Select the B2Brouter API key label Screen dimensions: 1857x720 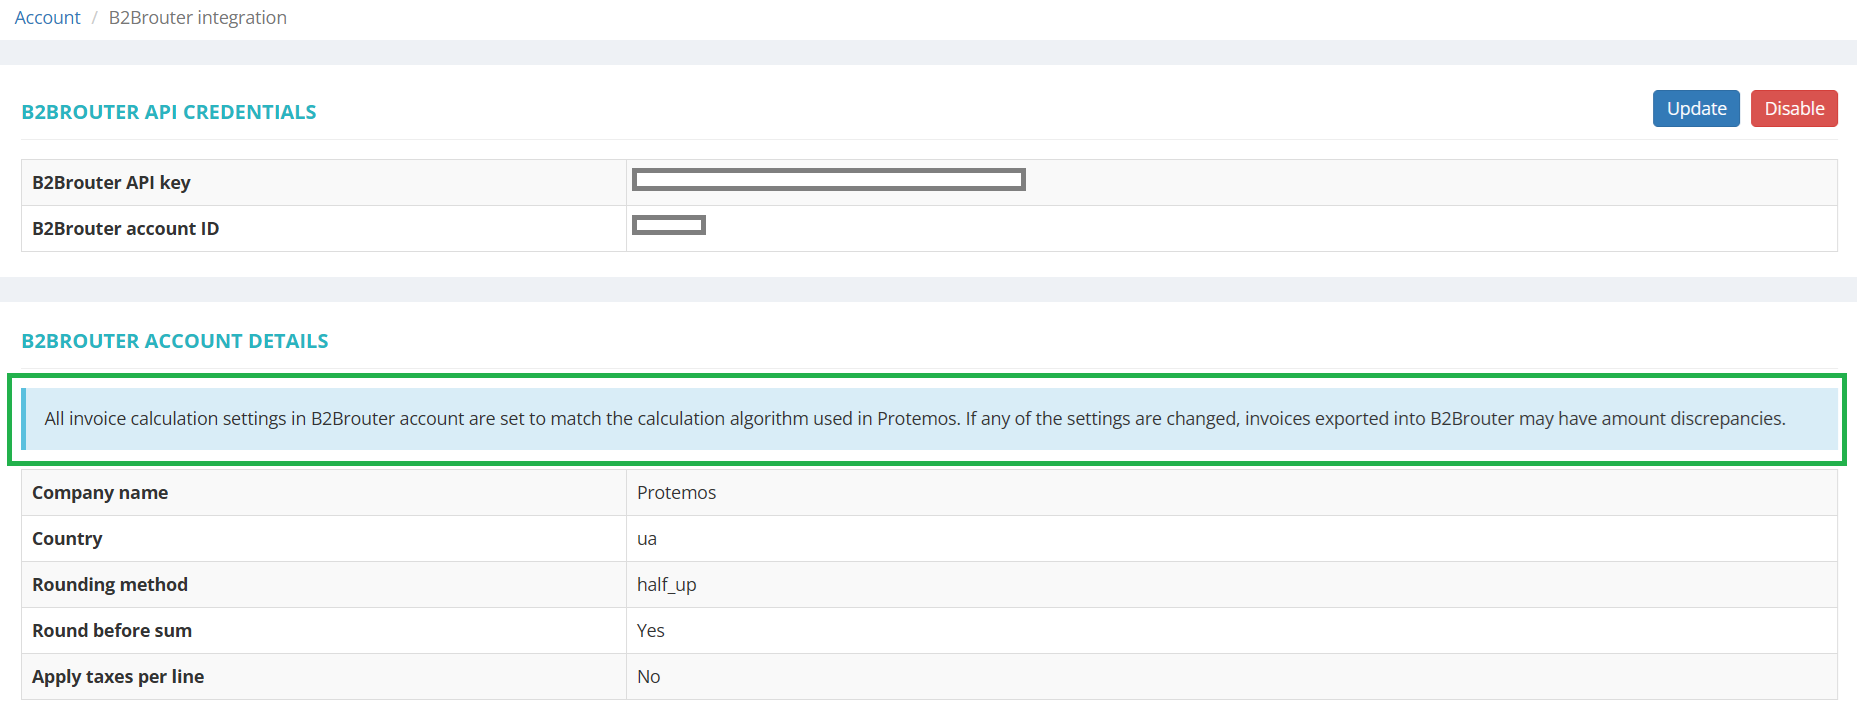coord(111,183)
